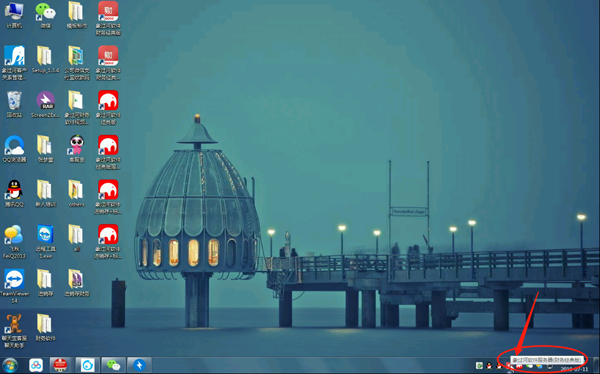Image resolution: width=600 pixels, height=374 pixels.
Task: Open the others folder
Action: pos(77,194)
